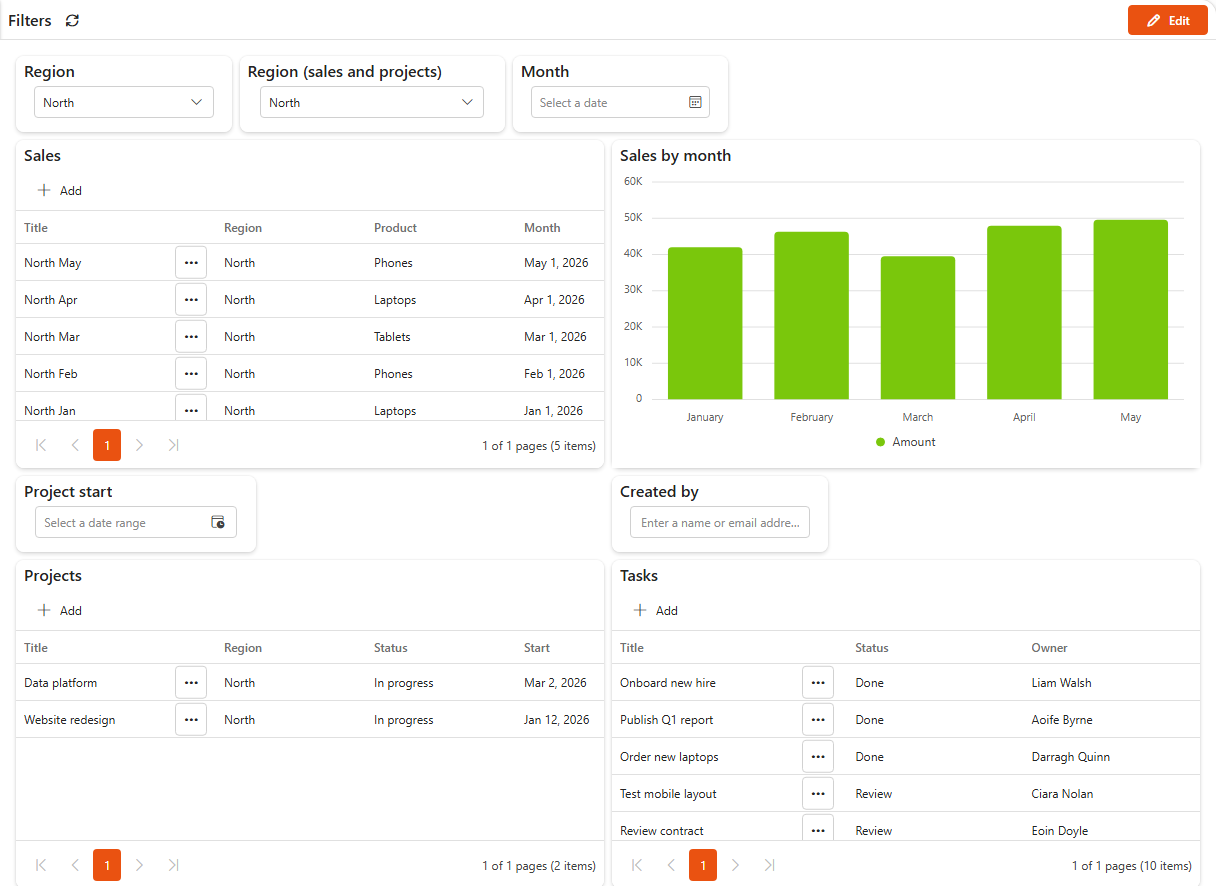The image size is (1216, 886).
Task: Open the menu for North Mar row
Action: [191, 337]
